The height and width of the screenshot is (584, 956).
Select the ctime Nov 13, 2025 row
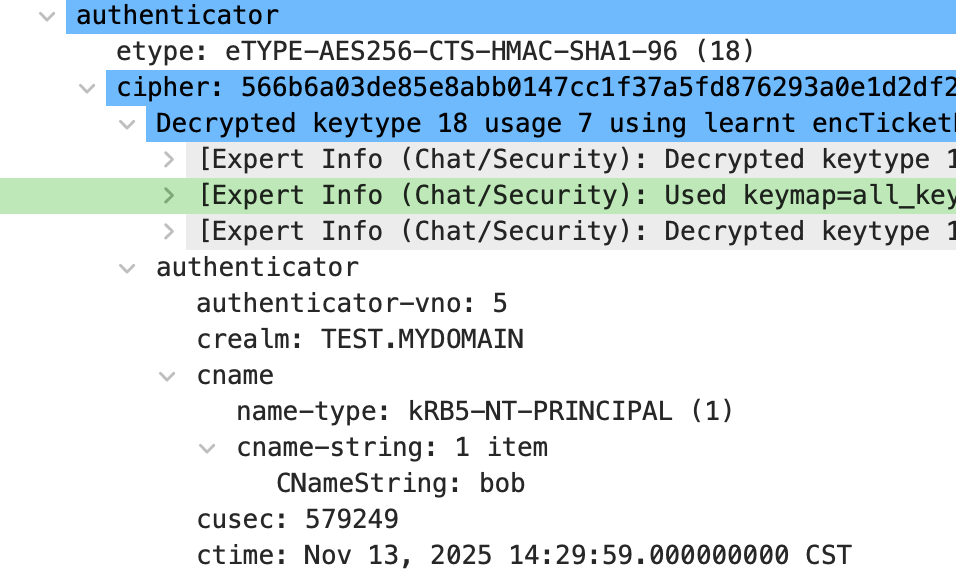(523, 556)
